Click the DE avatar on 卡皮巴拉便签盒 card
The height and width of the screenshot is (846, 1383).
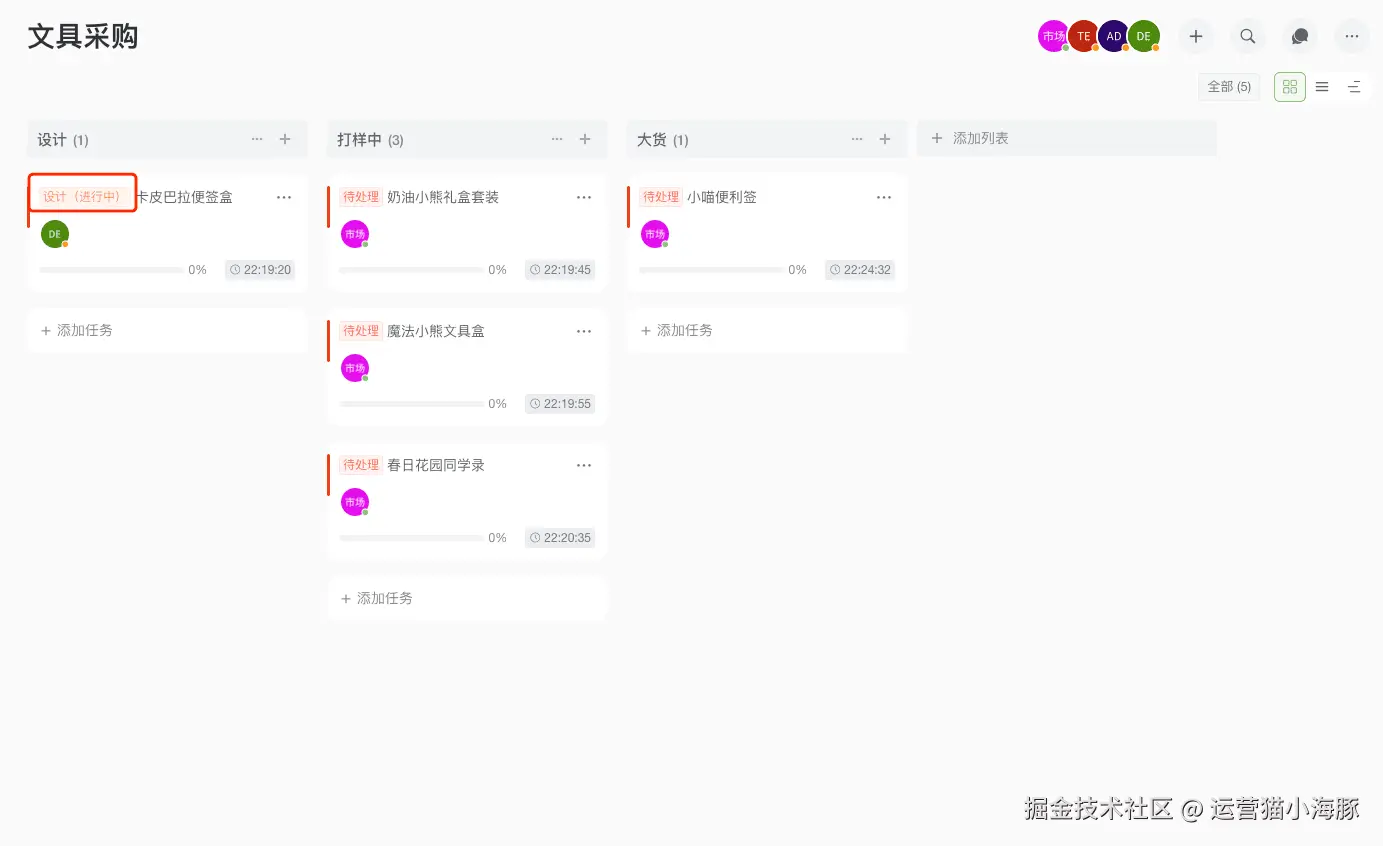[54, 233]
